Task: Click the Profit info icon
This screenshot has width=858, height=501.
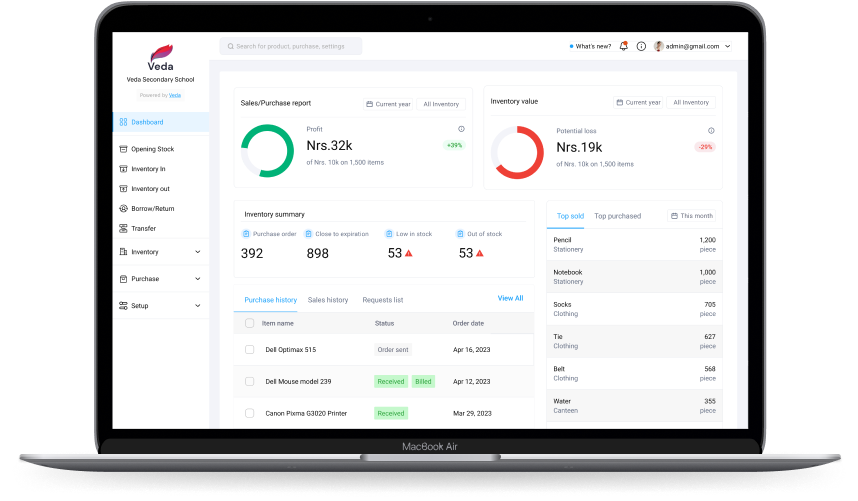Action: click(x=461, y=129)
